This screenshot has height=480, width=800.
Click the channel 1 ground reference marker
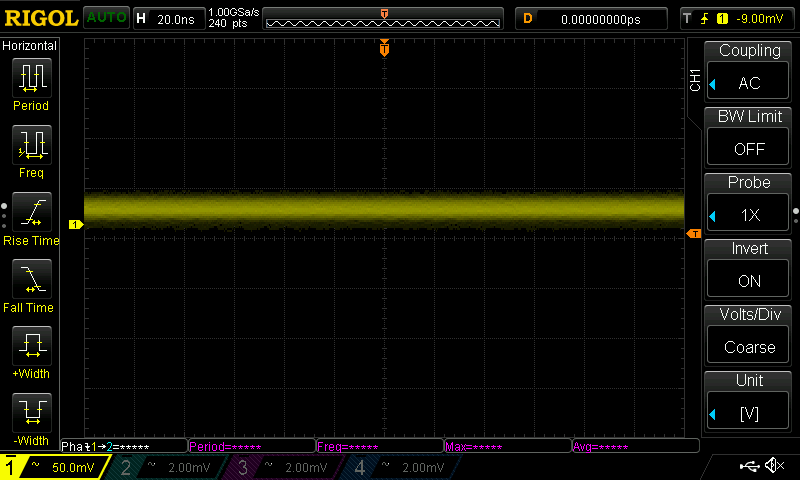pos(76,224)
